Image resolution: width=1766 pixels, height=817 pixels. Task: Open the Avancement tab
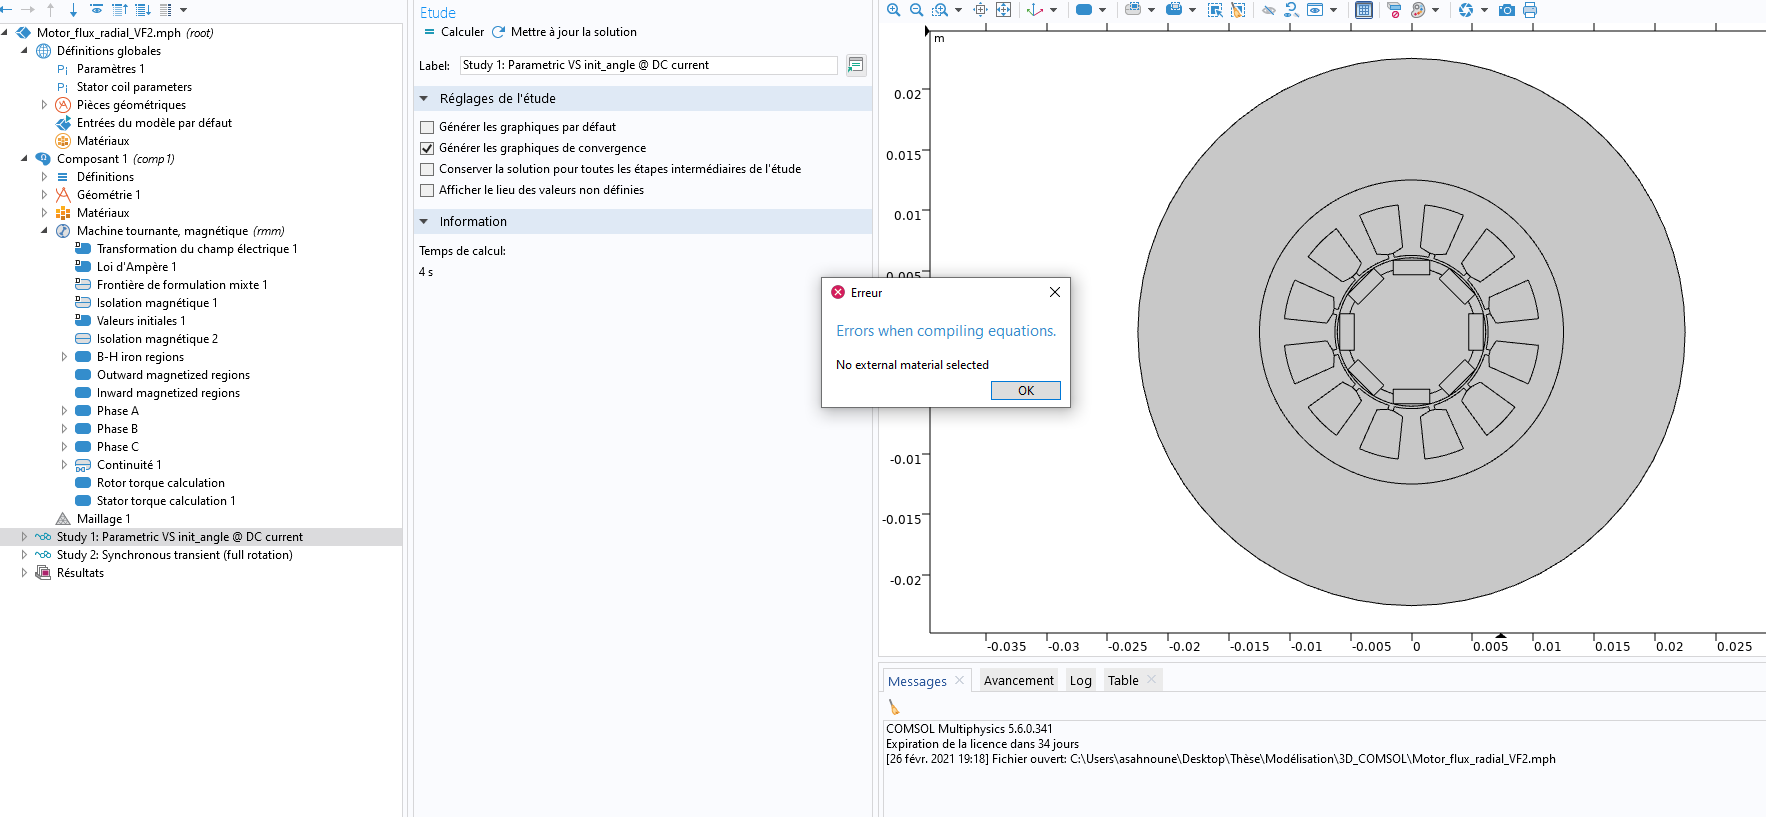point(1018,681)
